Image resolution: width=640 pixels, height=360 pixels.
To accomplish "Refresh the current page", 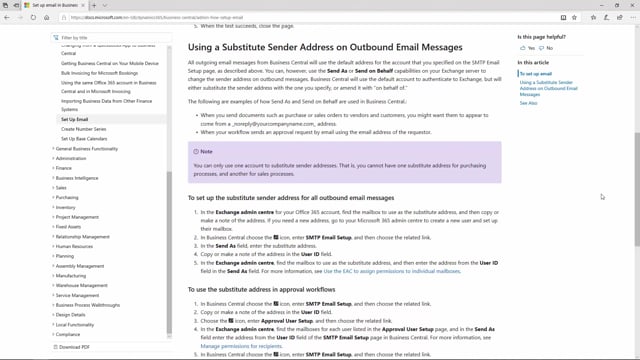I will click(x=33, y=18).
